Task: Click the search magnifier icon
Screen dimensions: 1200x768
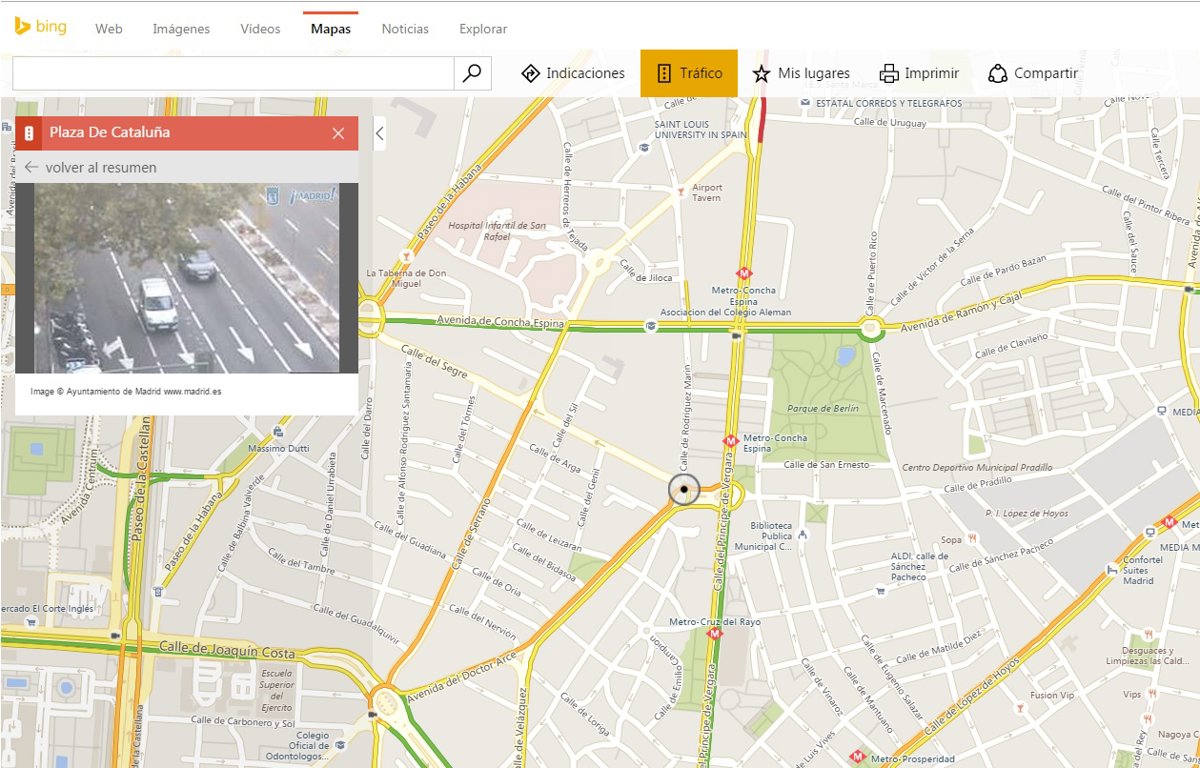Action: pos(472,72)
